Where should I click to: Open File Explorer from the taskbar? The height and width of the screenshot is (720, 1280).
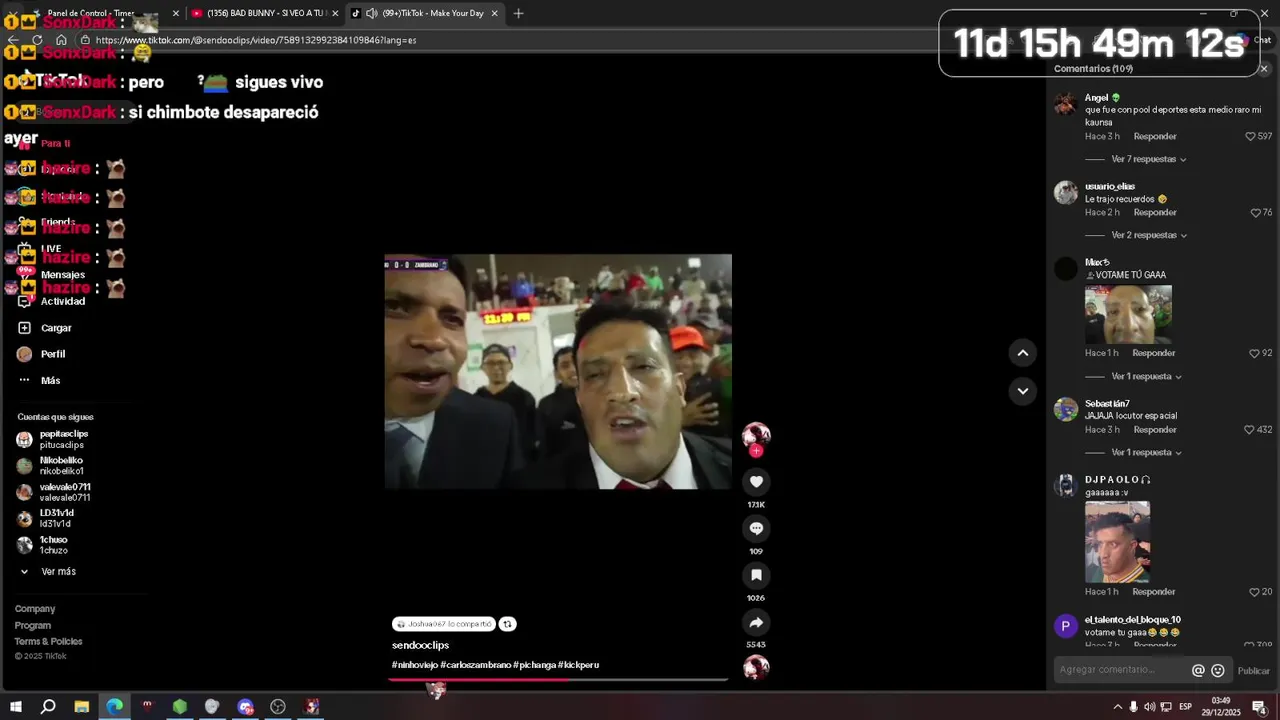[81, 707]
